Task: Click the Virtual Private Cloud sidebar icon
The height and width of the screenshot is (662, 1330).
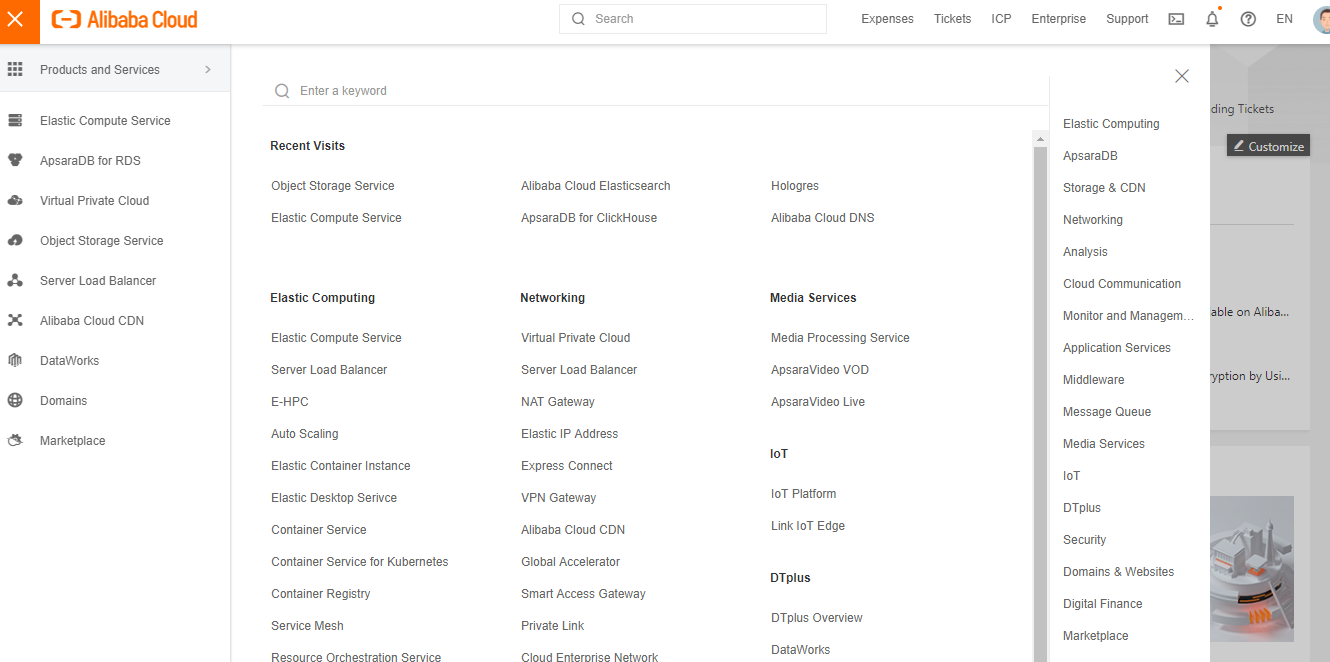Action: click(x=15, y=200)
